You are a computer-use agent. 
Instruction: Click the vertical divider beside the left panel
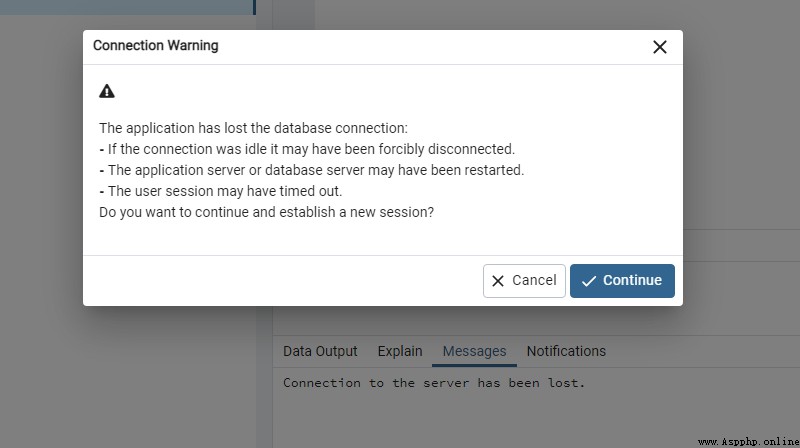(x=264, y=225)
